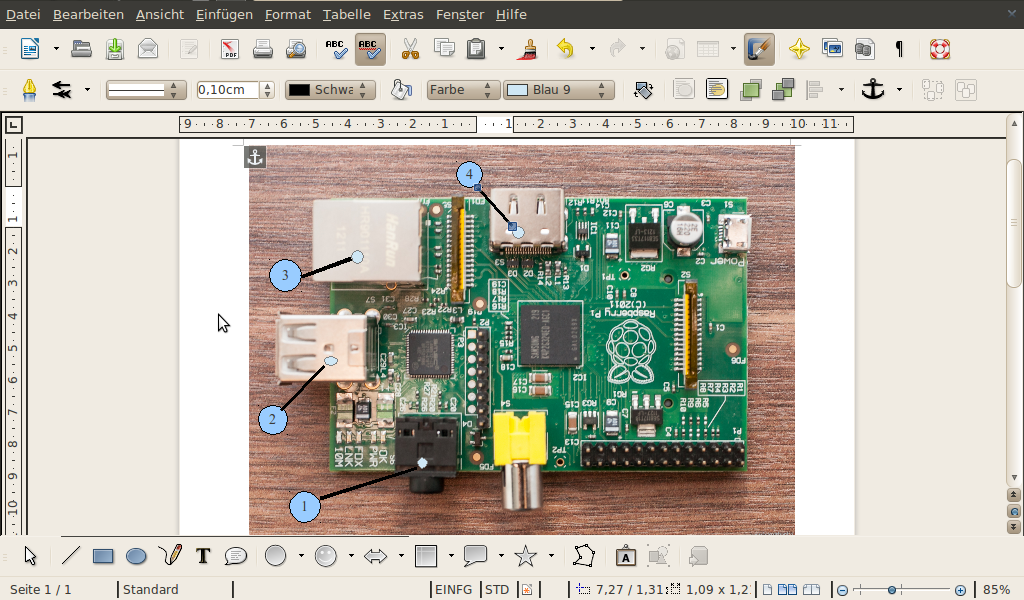The image size is (1024, 600).
Task: Open Fontwork Gallery icon
Action: [x=626, y=556]
